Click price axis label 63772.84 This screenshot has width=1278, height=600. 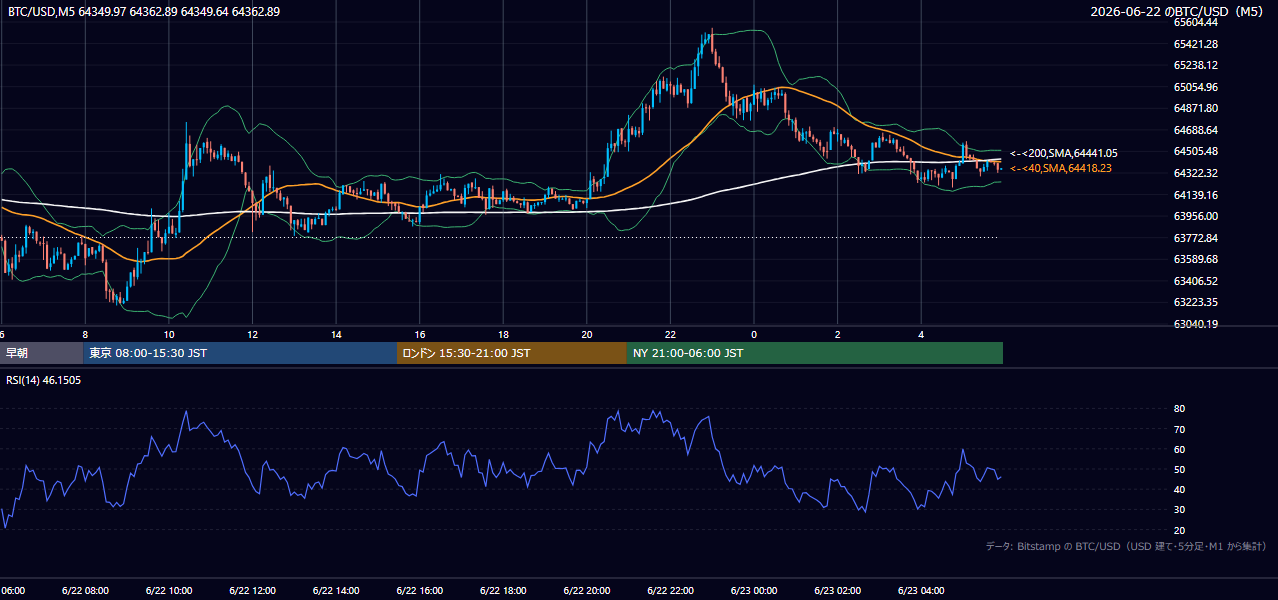pos(1196,238)
